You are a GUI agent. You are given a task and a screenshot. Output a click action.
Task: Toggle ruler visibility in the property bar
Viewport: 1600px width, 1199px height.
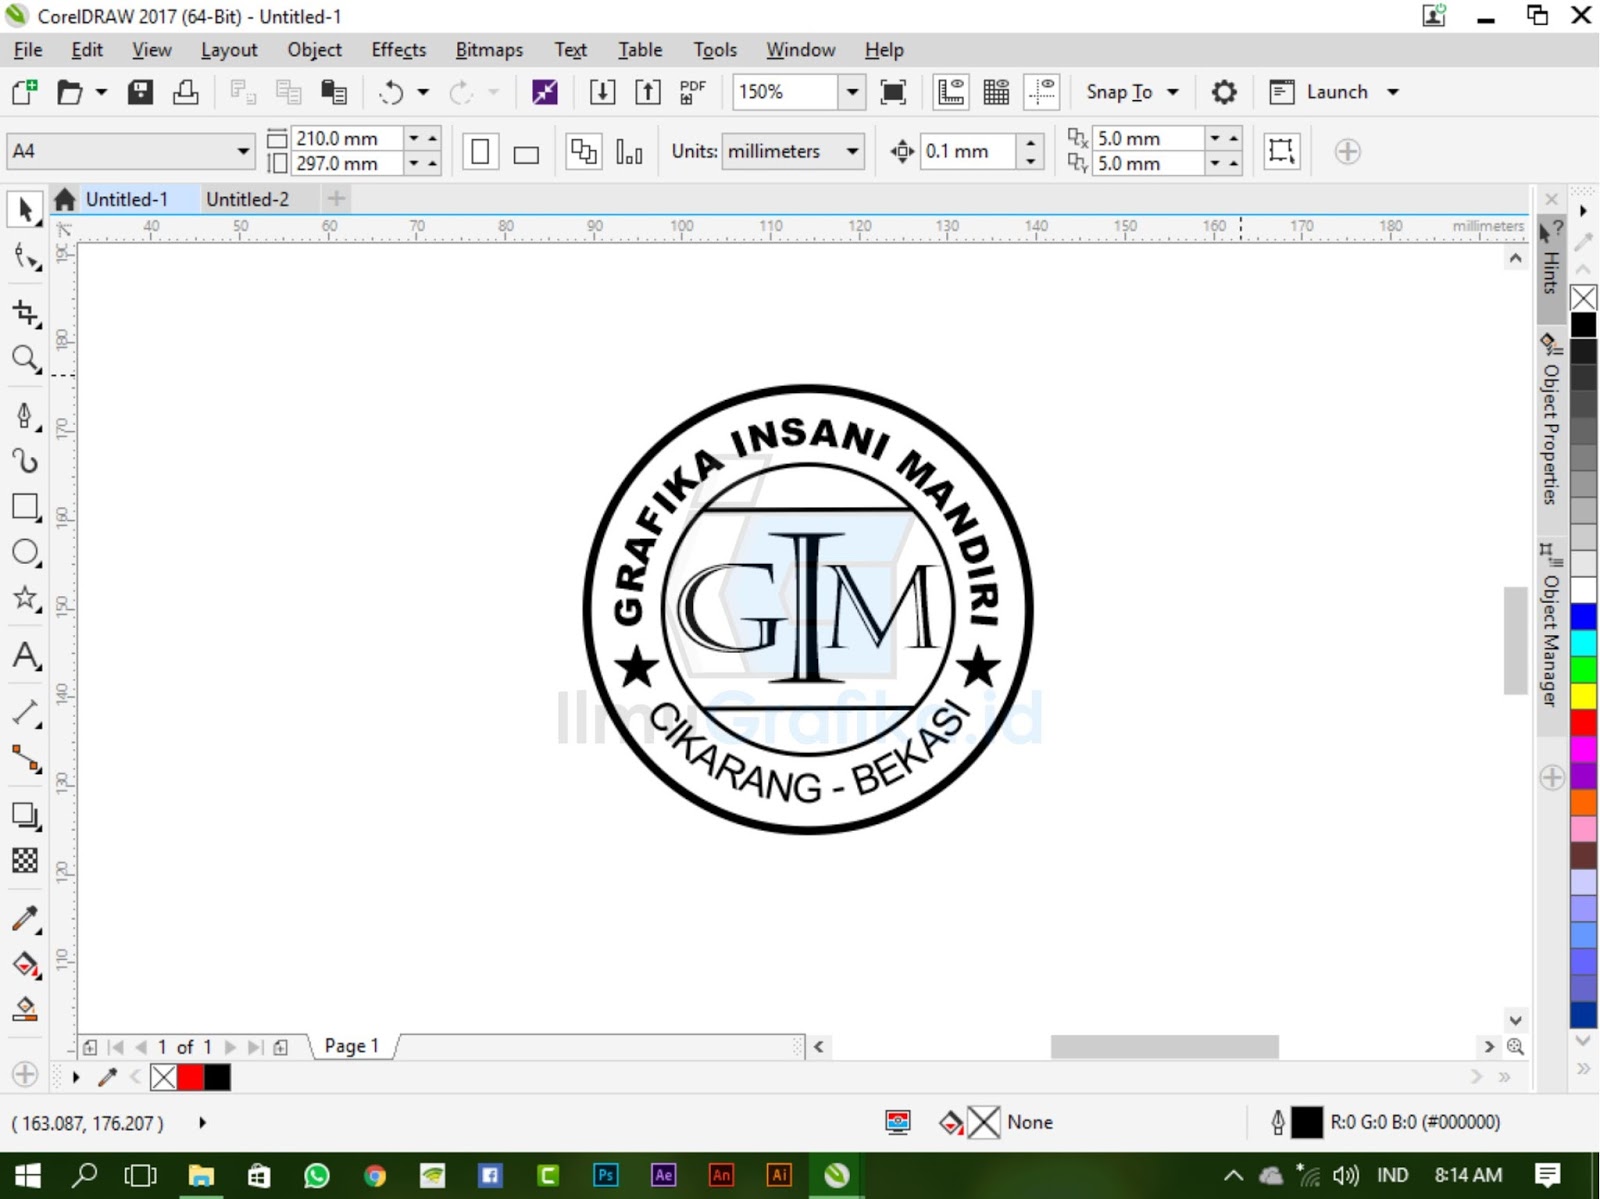(949, 91)
